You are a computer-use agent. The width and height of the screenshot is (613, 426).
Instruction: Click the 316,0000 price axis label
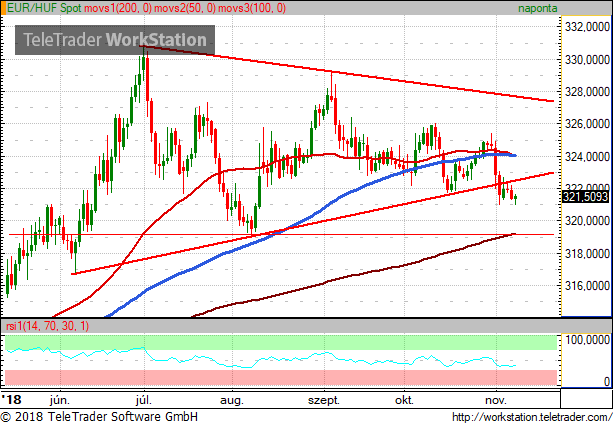pos(587,286)
